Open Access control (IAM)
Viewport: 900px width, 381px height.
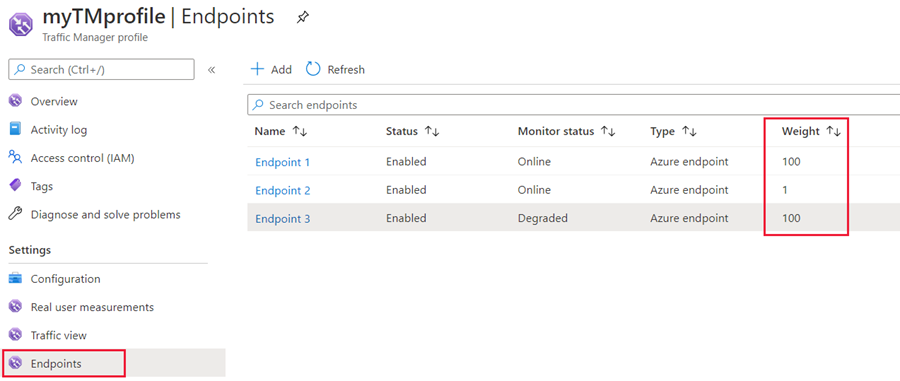(83, 158)
